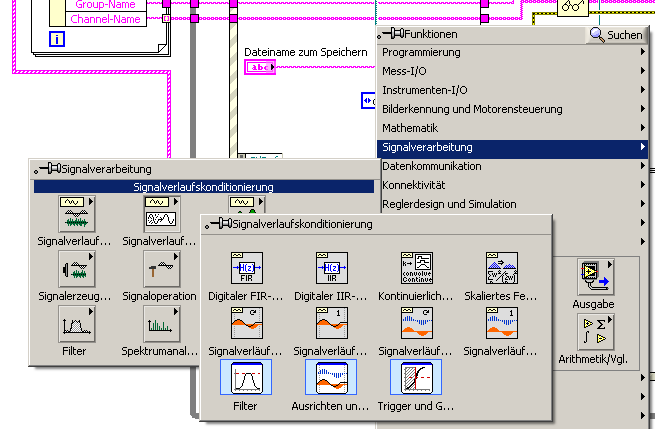Open the Signaloperation subpalette icon
Viewport: 655px width, 429px height.
162,269
